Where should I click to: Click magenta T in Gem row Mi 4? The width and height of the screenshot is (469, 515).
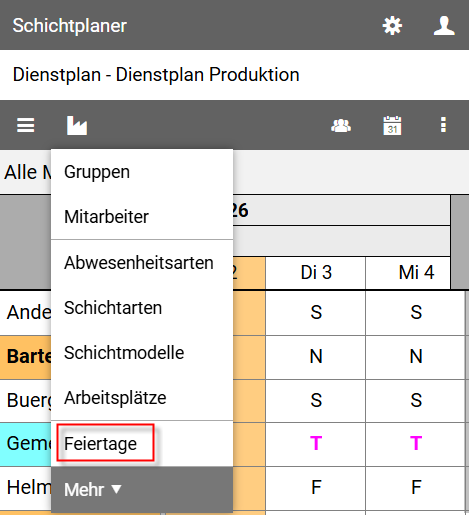click(415, 444)
